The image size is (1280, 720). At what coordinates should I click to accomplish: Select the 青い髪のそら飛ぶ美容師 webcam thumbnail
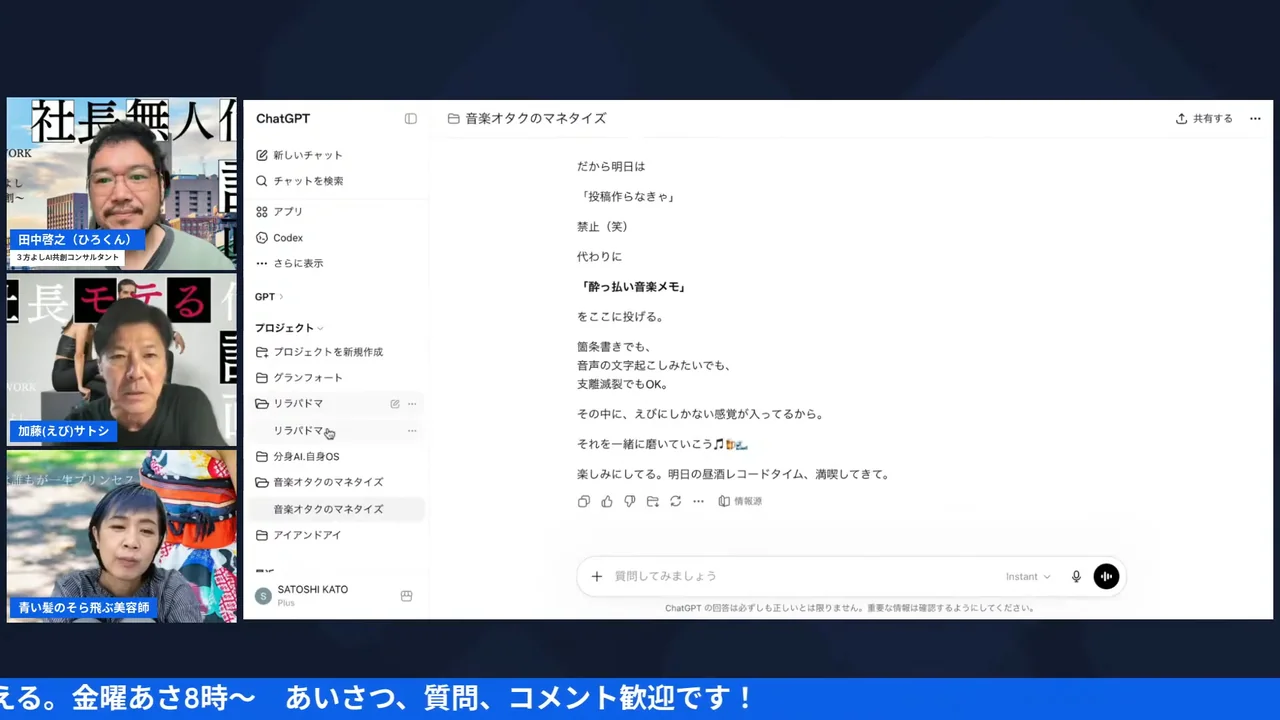click(122, 536)
